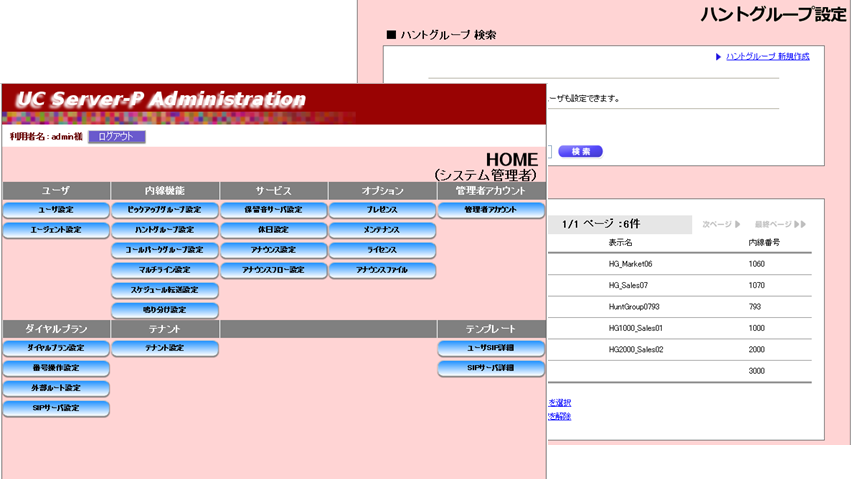The height and width of the screenshot is (479, 852).
Task: Click extension number 1070
Action: pyautogui.click(x=756, y=286)
